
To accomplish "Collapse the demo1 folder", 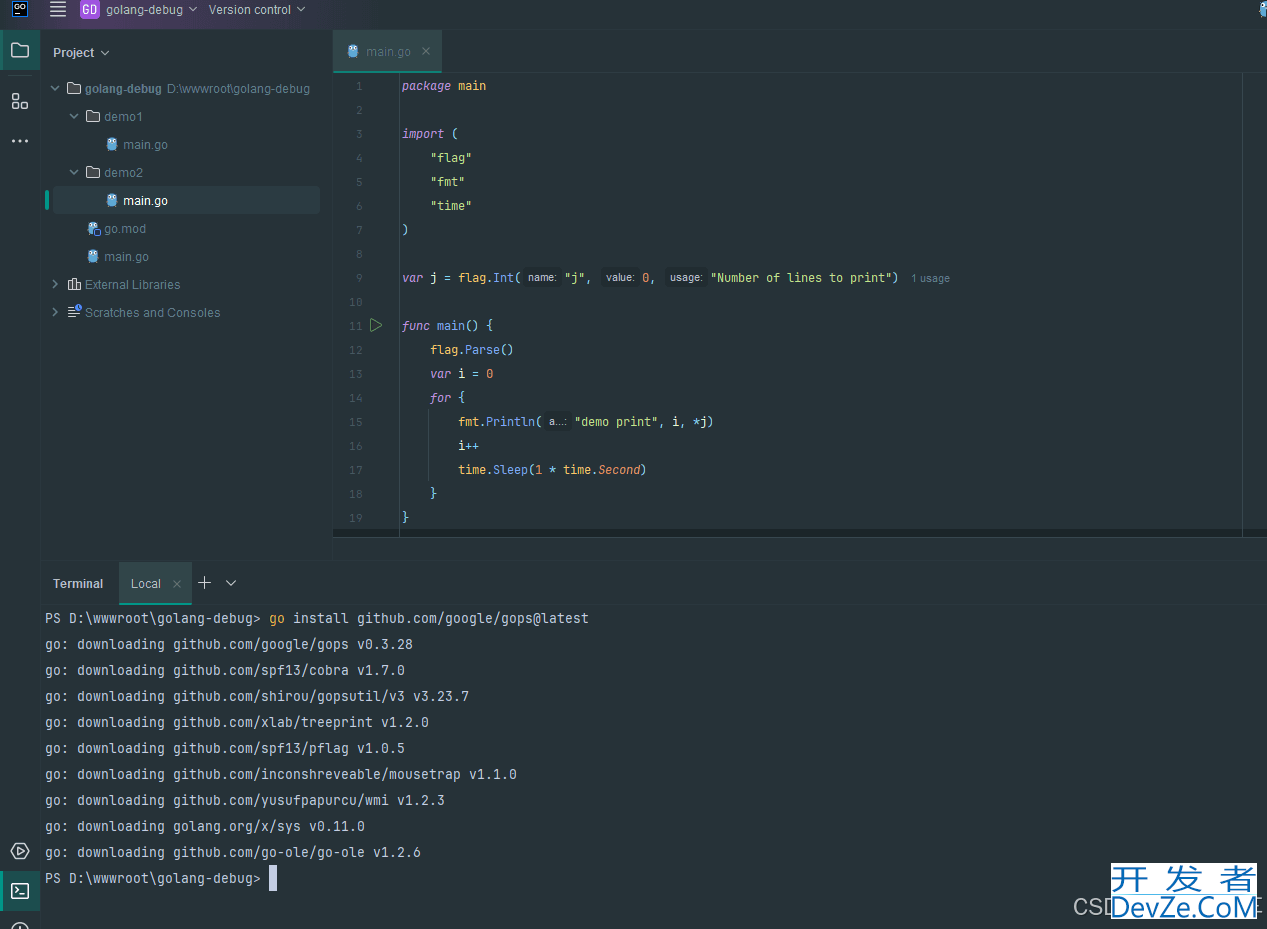I will tap(74, 116).
